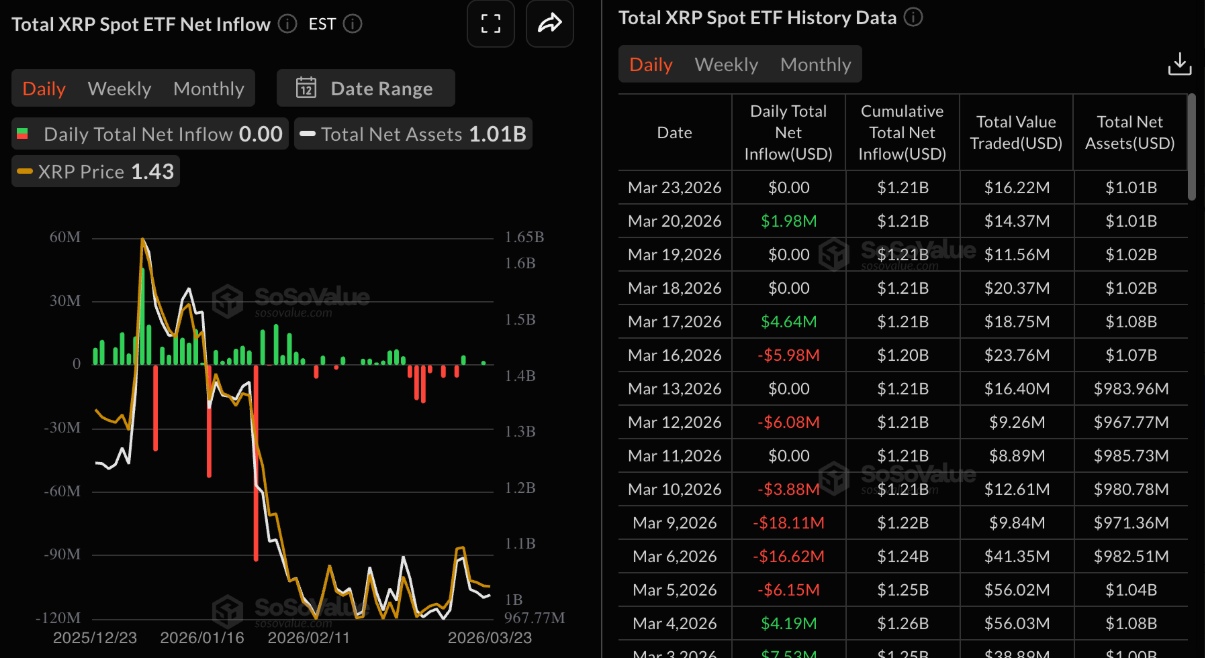
Task: Toggle XRP Price series visibility
Action: tap(96, 171)
